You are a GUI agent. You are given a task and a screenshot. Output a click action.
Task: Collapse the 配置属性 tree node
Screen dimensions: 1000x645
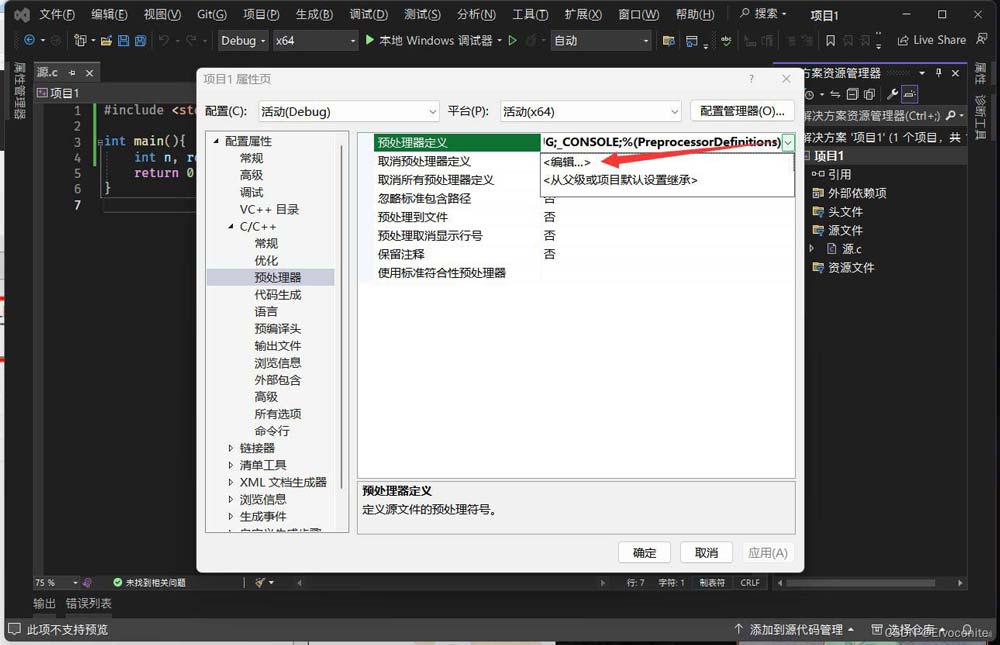coord(216,141)
